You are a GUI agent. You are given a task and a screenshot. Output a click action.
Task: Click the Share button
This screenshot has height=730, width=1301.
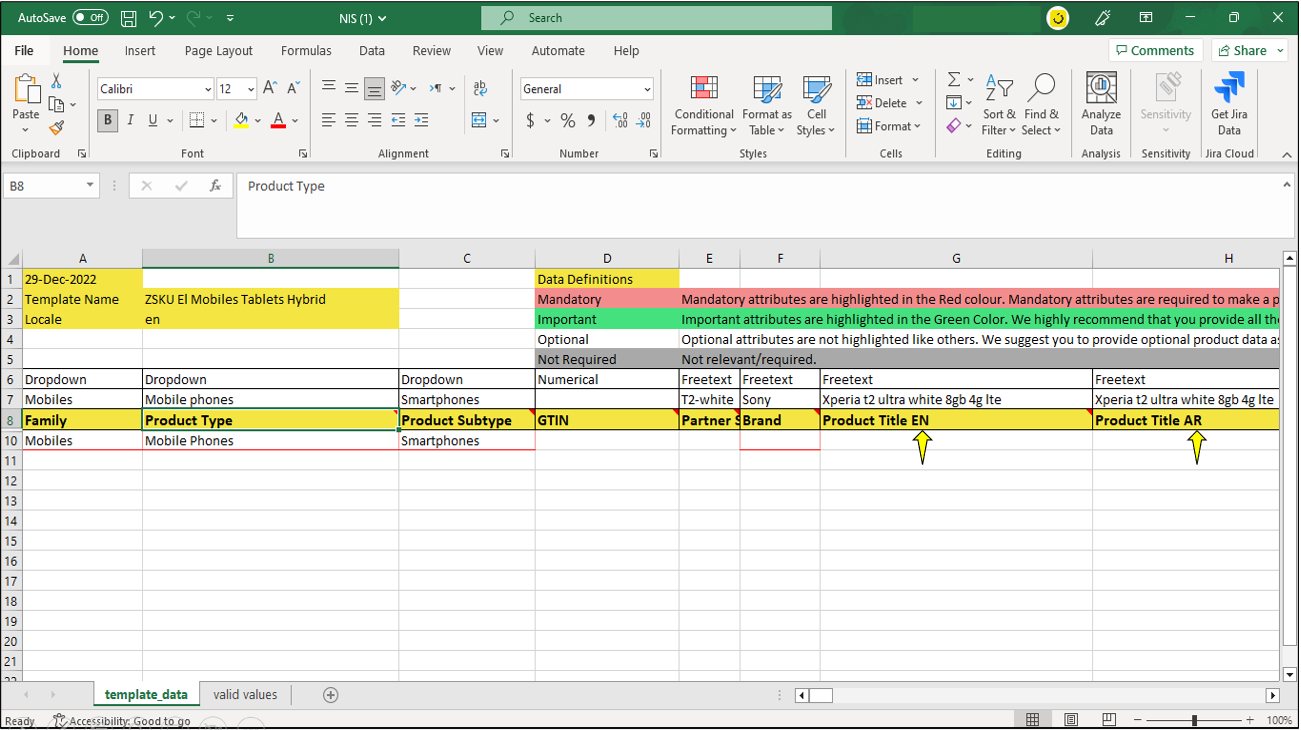[x=1250, y=51]
